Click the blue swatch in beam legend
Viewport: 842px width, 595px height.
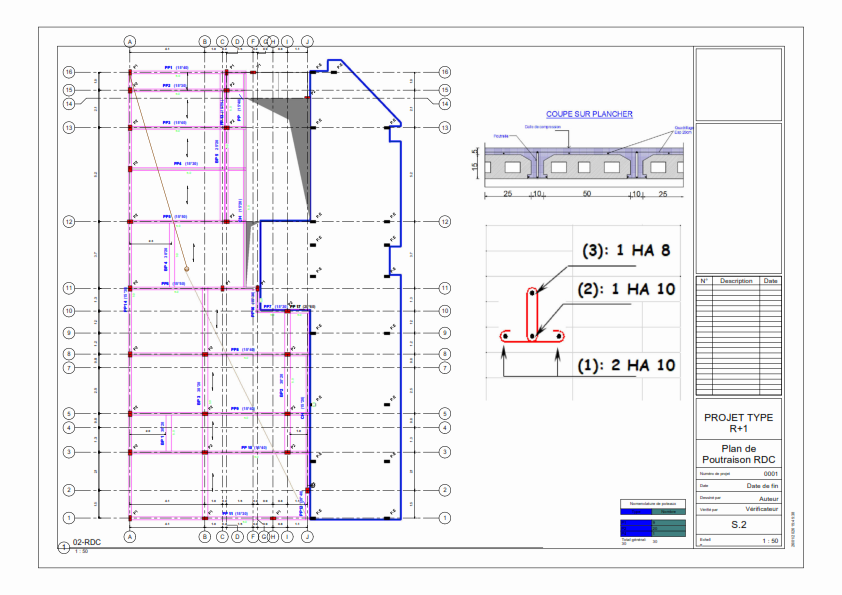635,526
